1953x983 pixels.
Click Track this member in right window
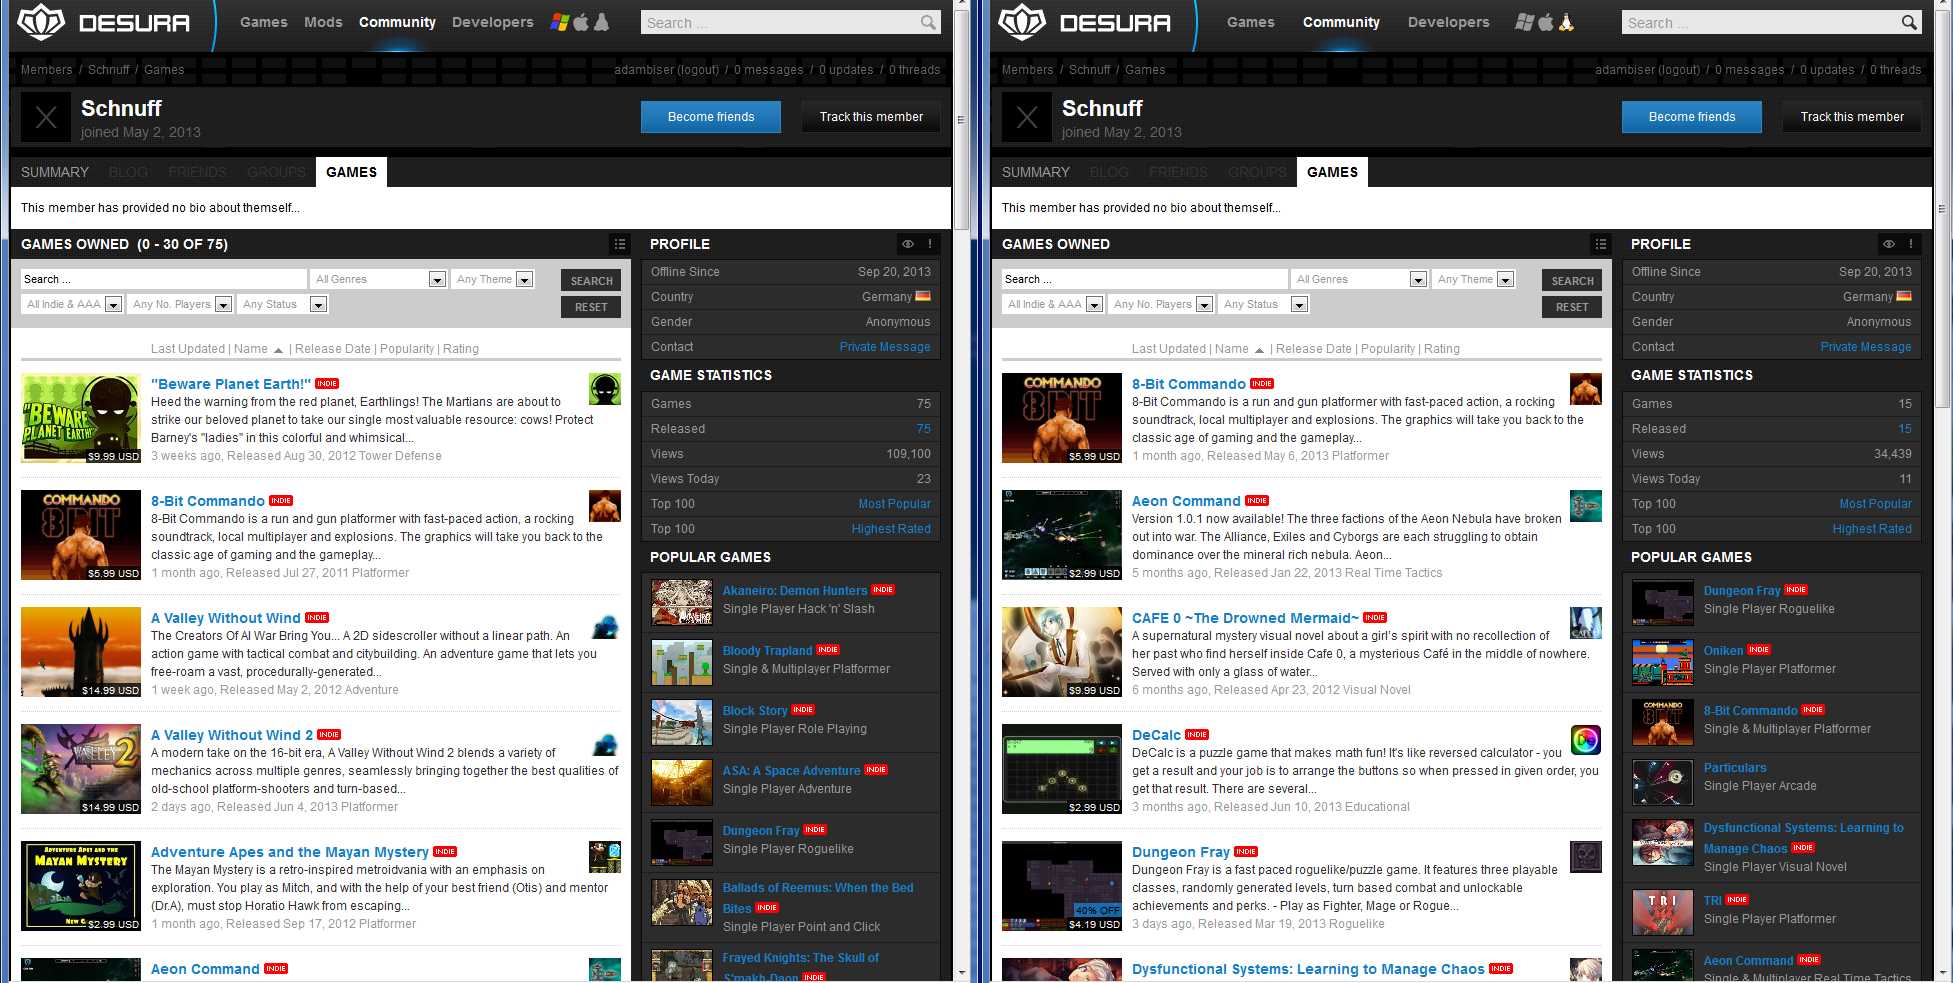pyautogui.click(x=1852, y=117)
